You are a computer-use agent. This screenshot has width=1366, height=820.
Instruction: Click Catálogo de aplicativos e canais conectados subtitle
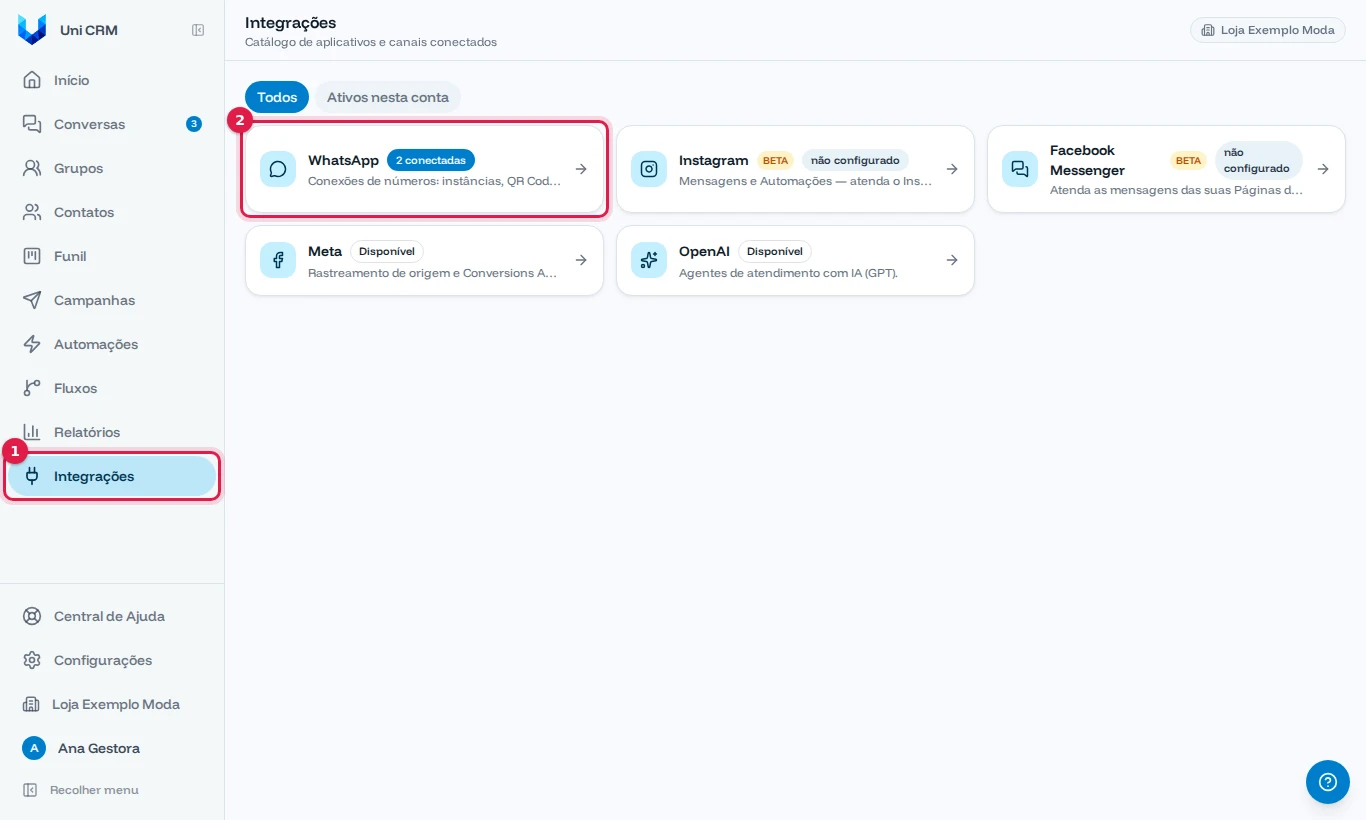tap(371, 42)
